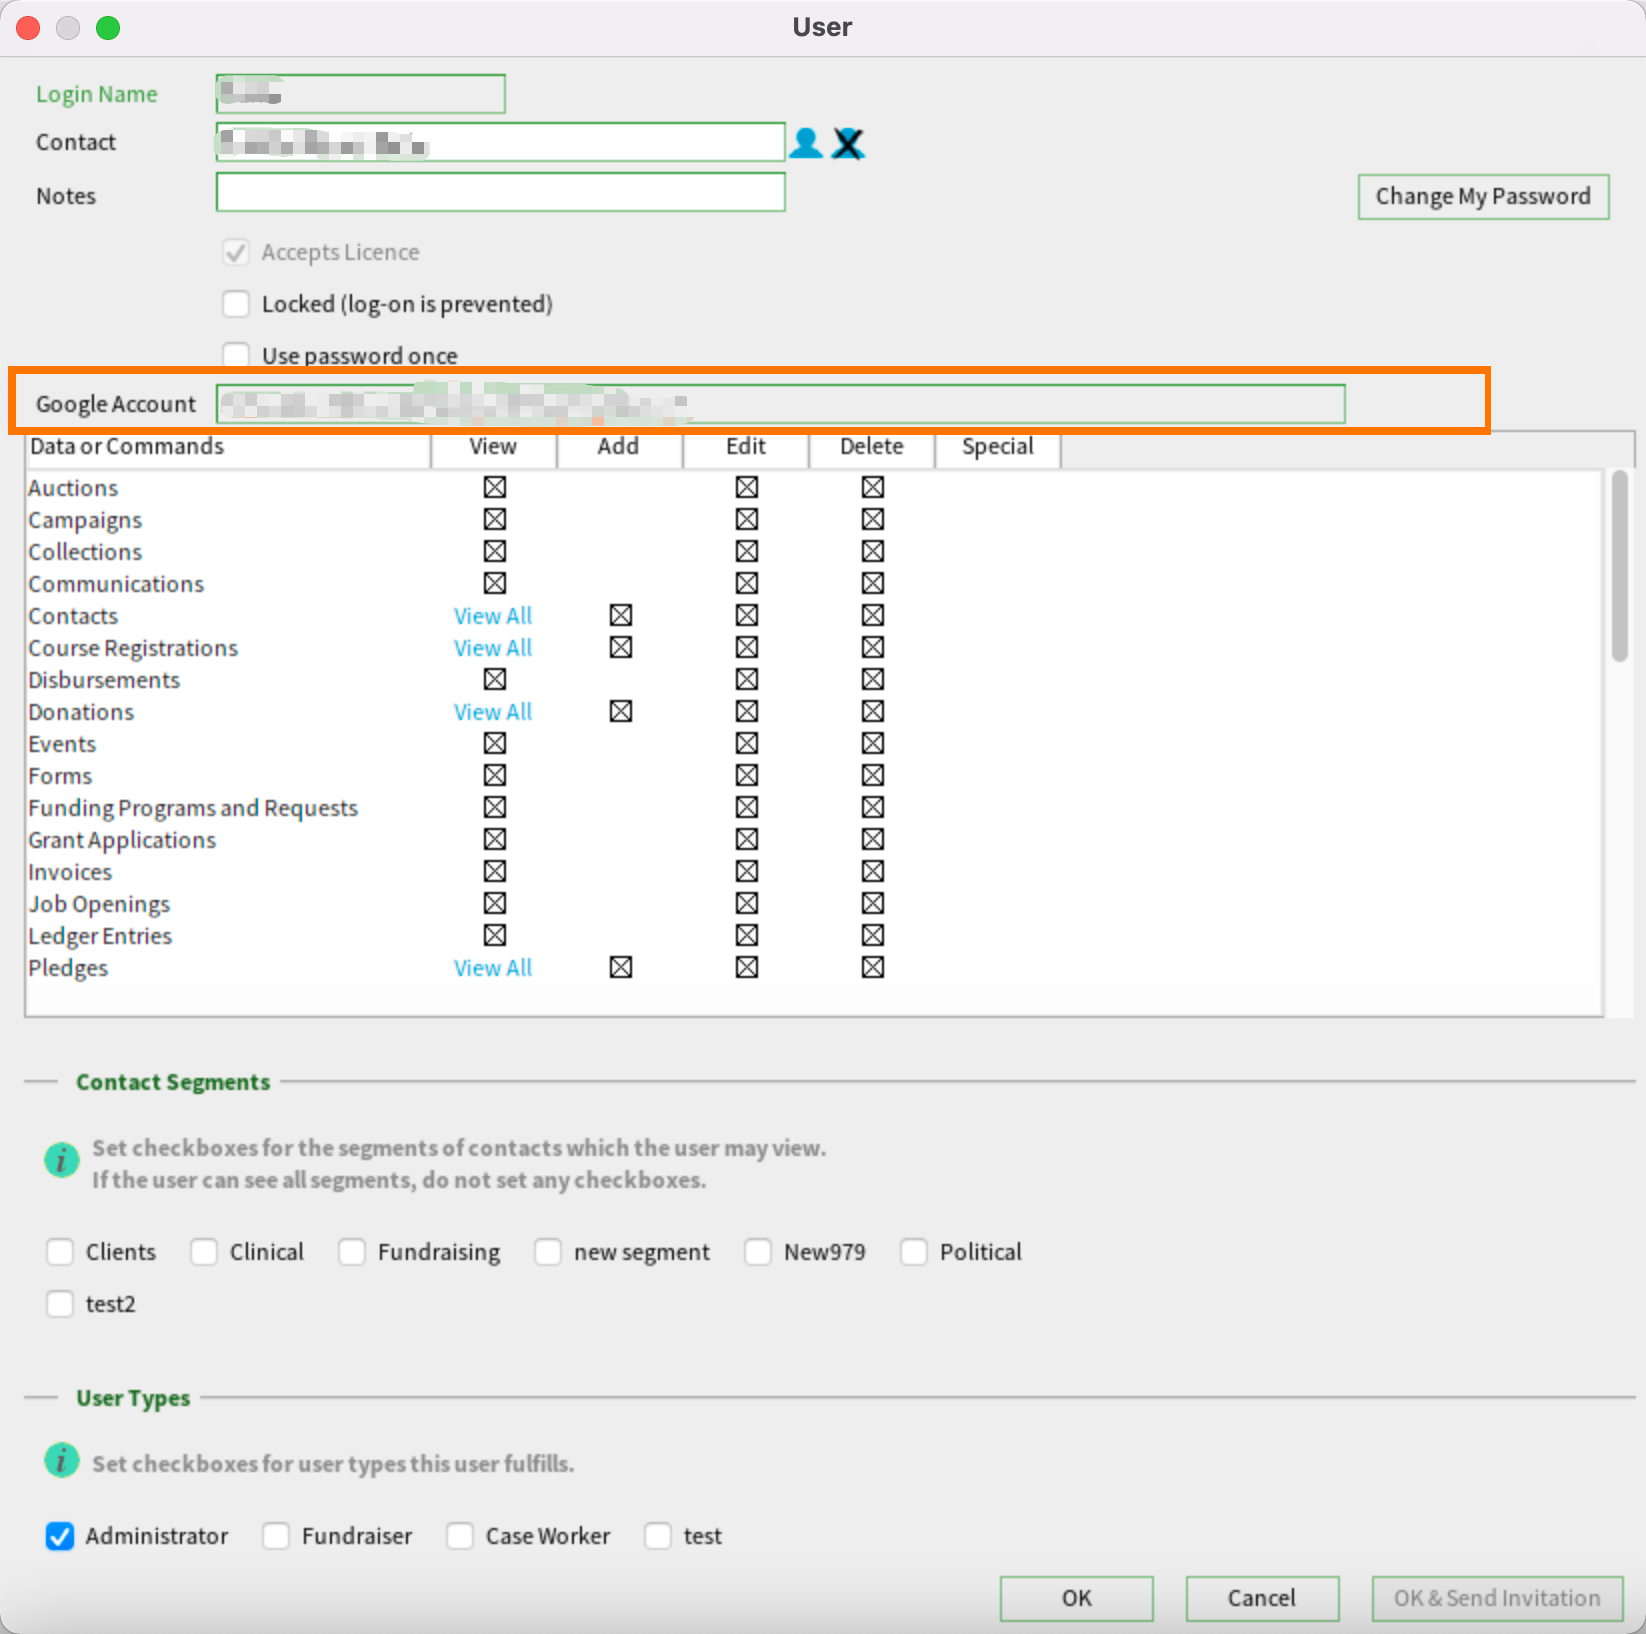Uncheck the Administrator user type
The image size is (1646, 1634).
pyautogui.click(x=60, y=1536)
